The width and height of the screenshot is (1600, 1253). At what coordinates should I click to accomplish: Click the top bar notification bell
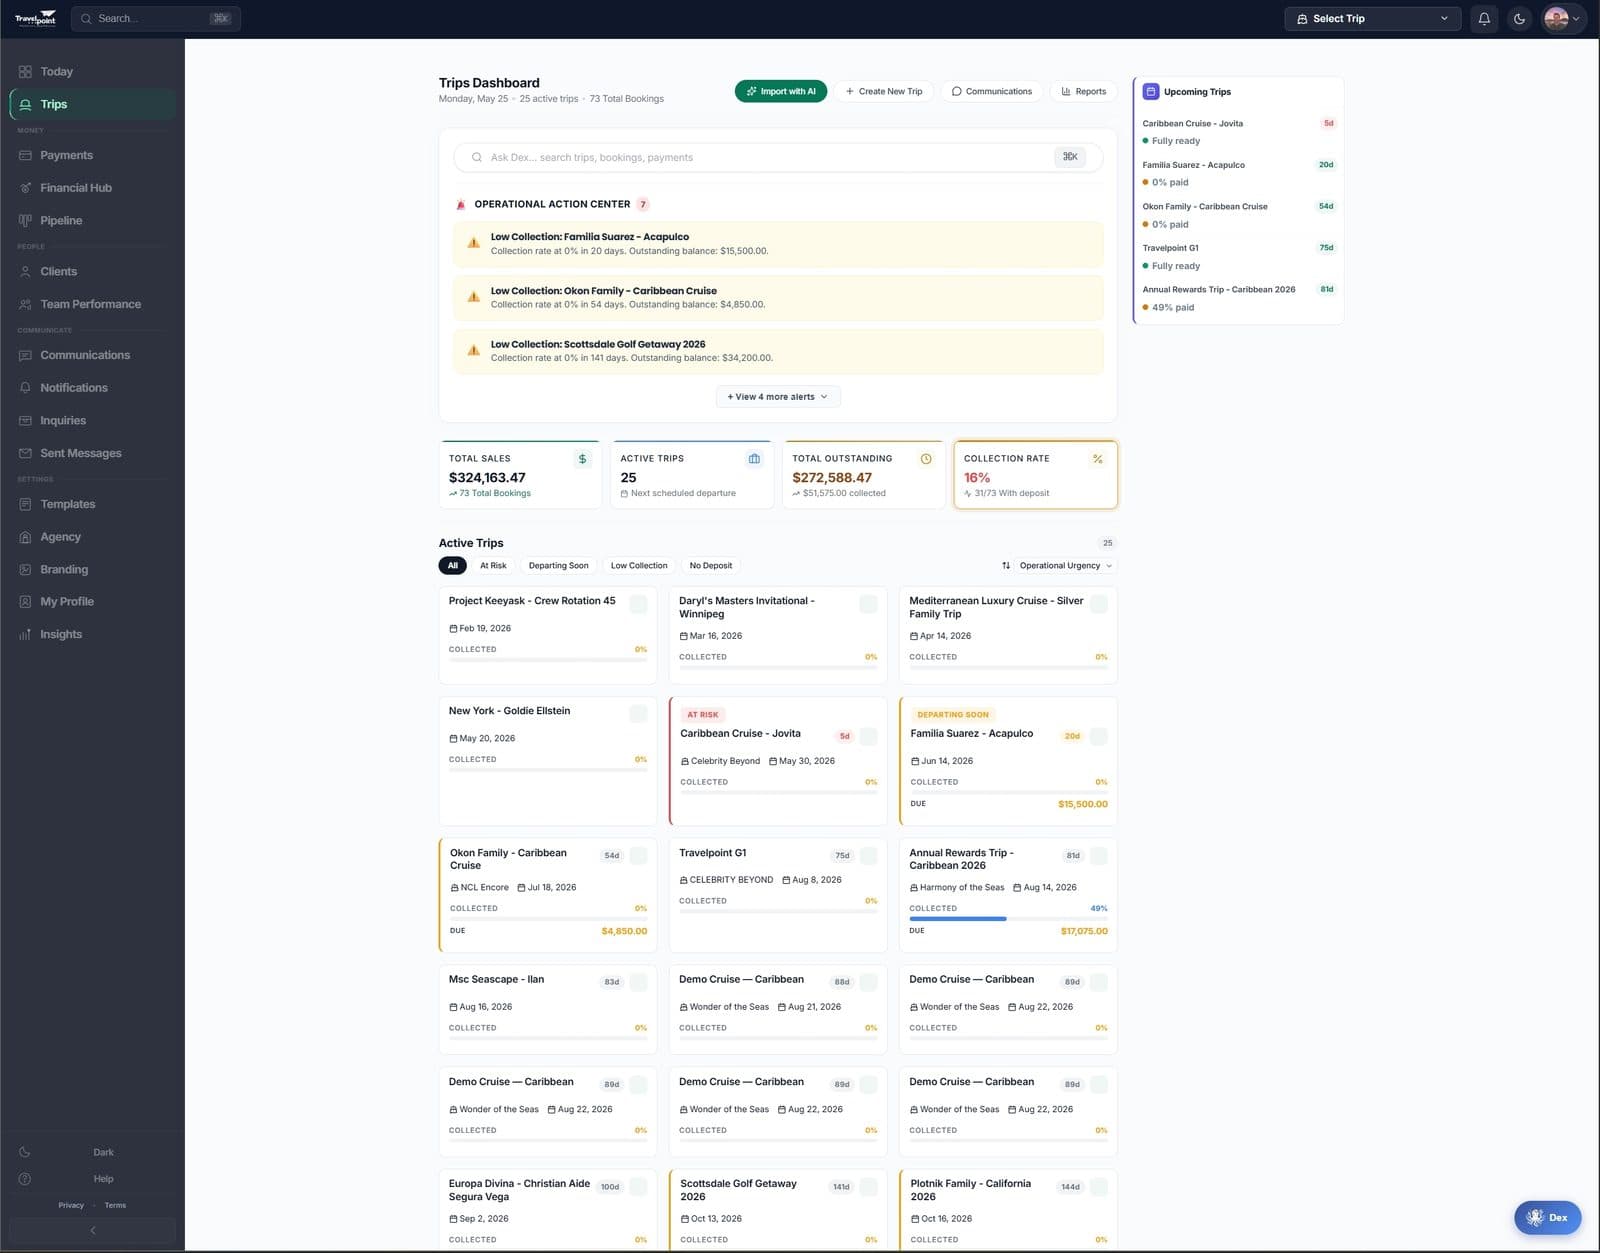1484,19
